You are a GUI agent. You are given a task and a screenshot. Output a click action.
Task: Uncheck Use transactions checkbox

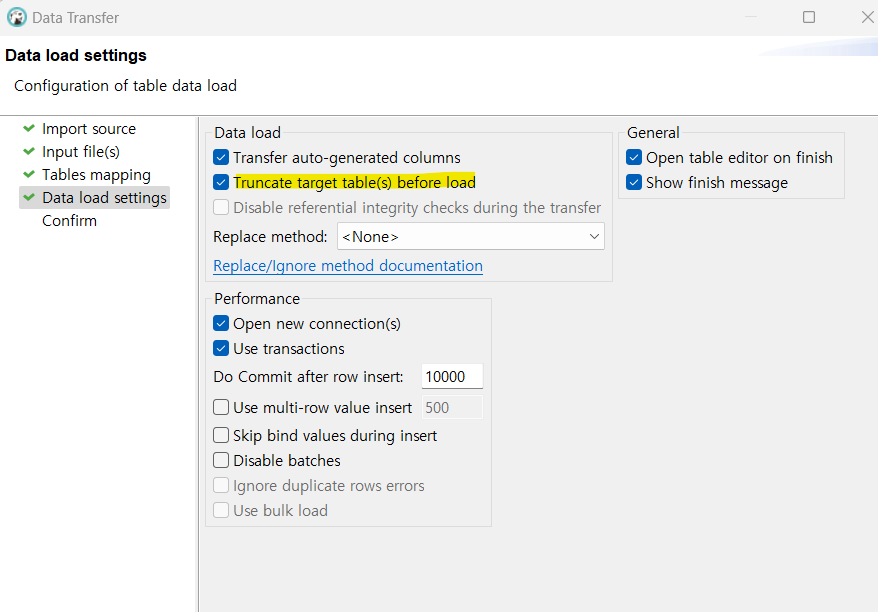tap(222, 349)
